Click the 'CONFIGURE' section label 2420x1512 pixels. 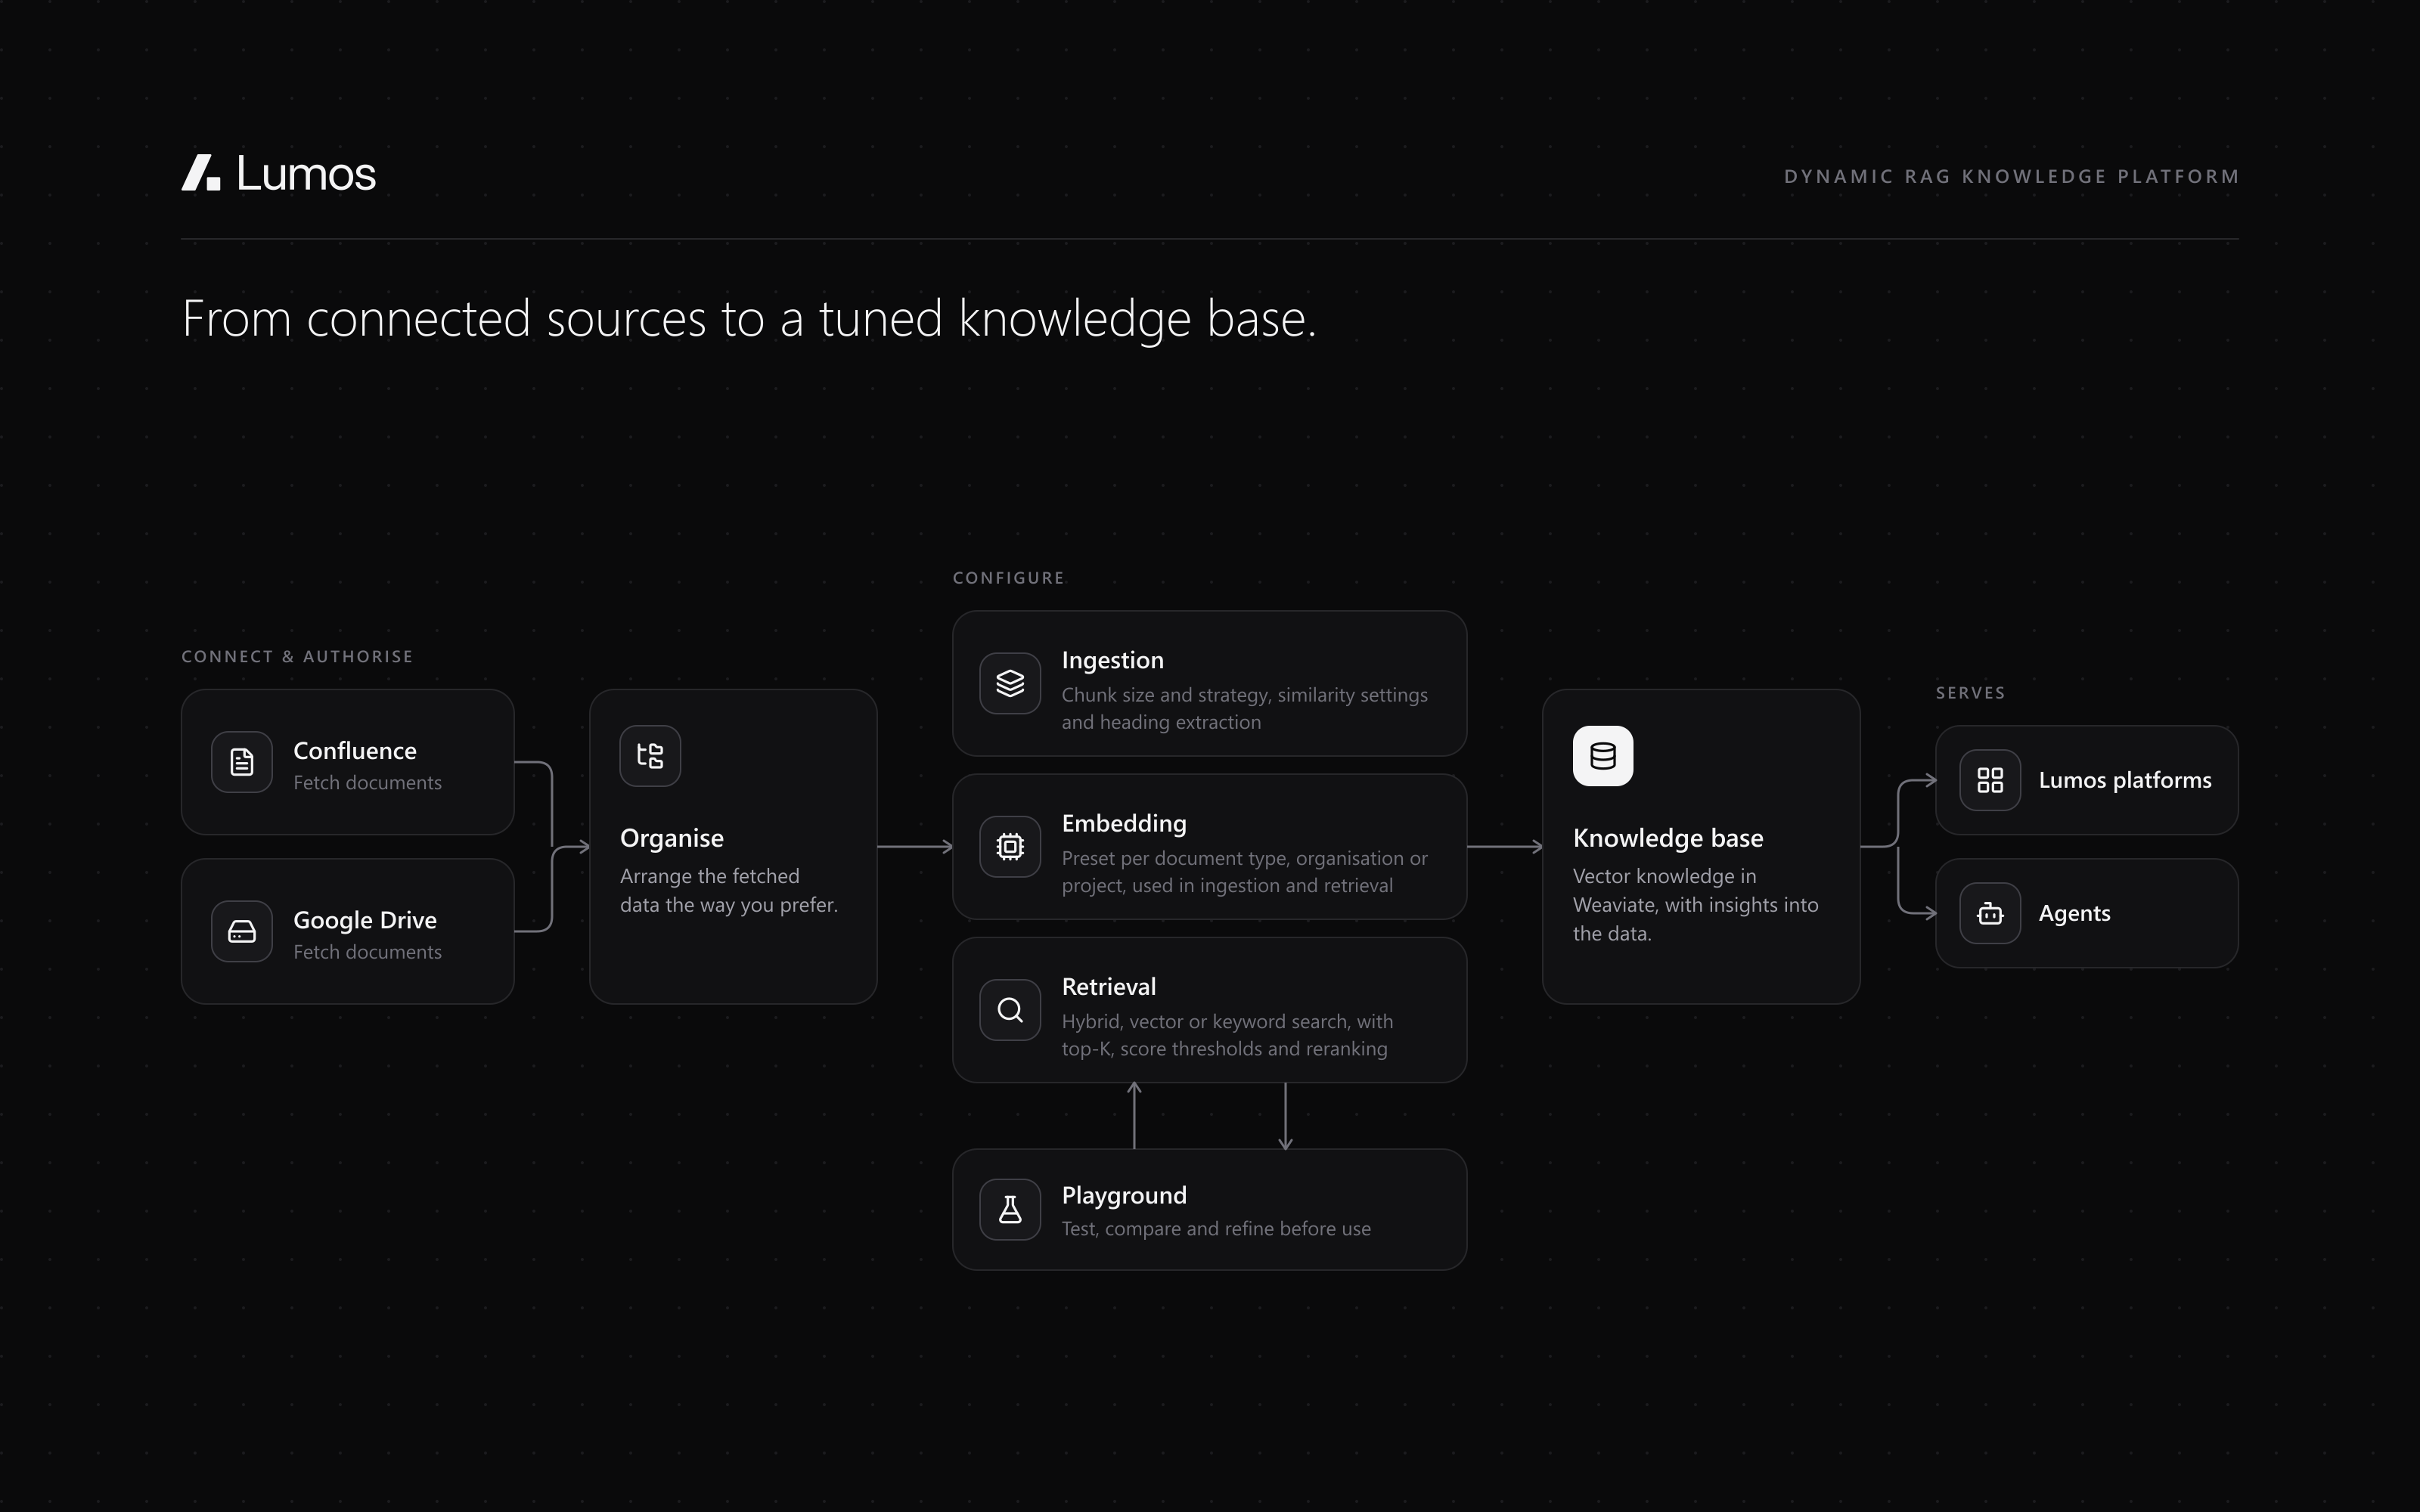(x=1008, y=578)
